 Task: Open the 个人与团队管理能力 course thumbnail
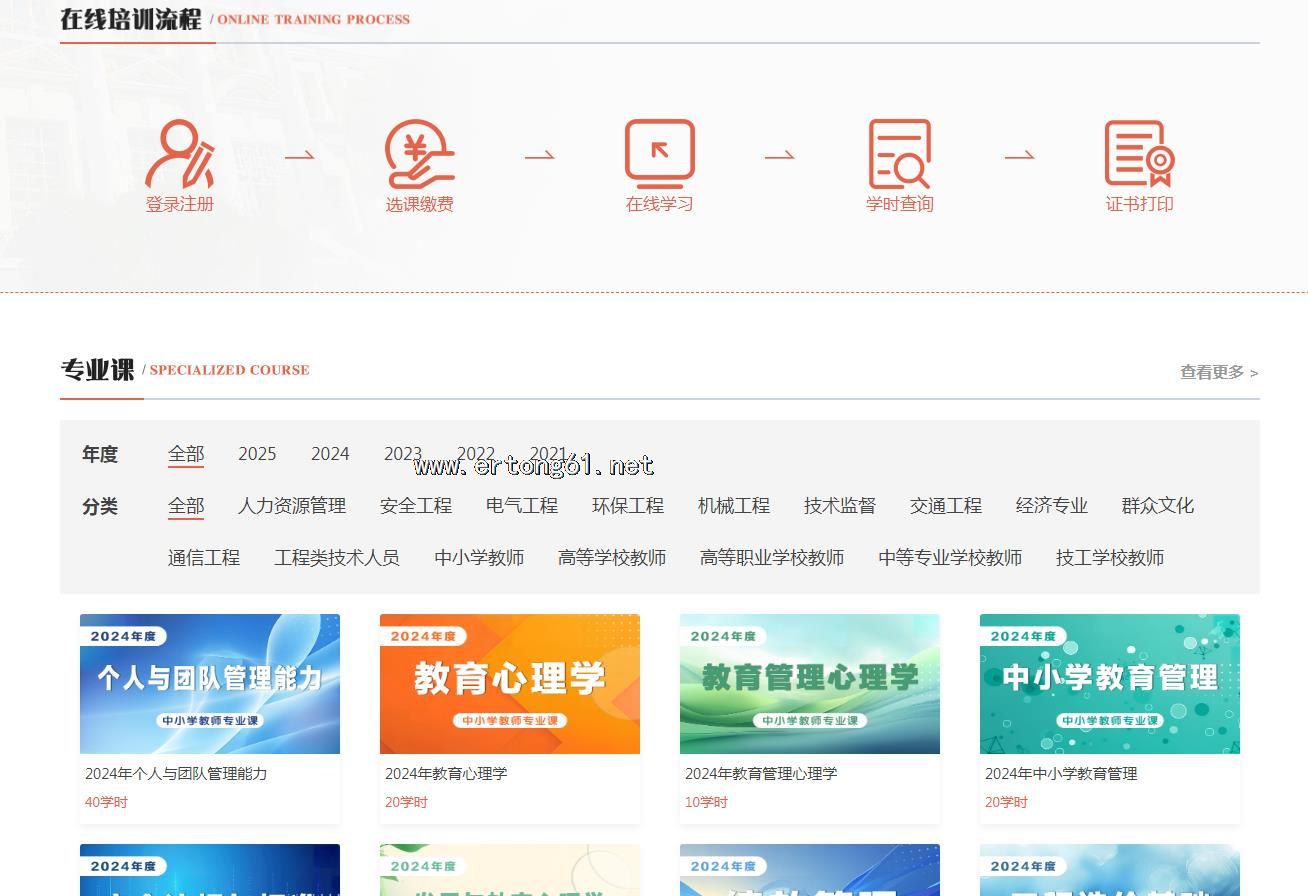[x=210, y=684]
